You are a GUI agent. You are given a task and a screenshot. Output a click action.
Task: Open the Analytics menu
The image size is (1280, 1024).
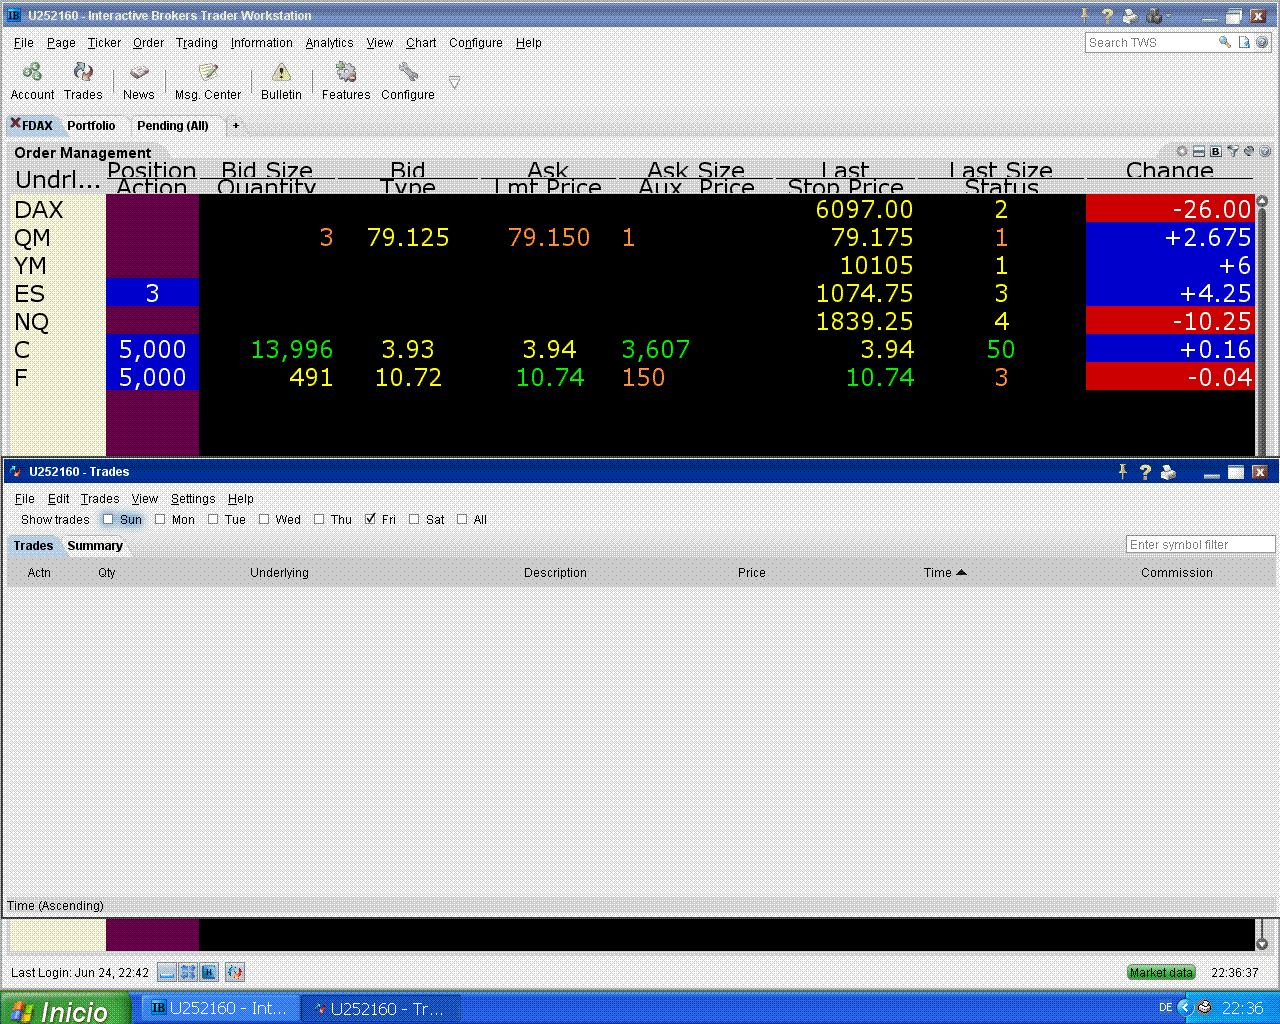[x=329, y=43]
